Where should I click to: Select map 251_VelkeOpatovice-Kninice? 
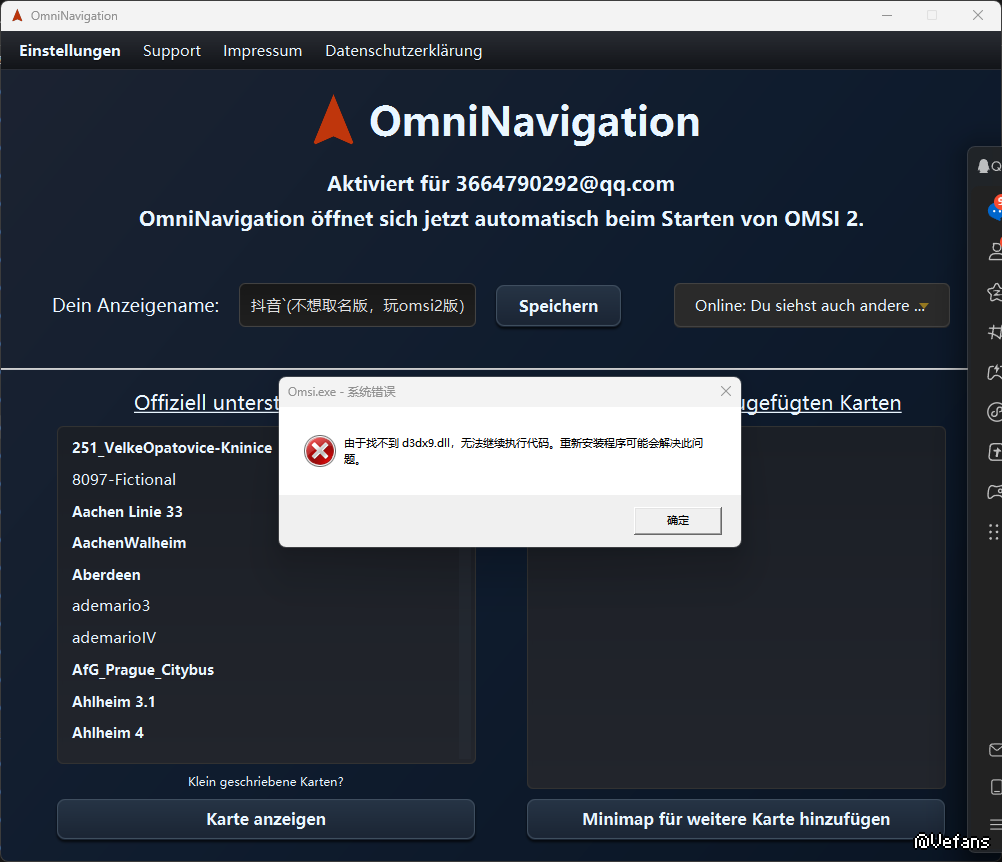click(x=172, y=448)
